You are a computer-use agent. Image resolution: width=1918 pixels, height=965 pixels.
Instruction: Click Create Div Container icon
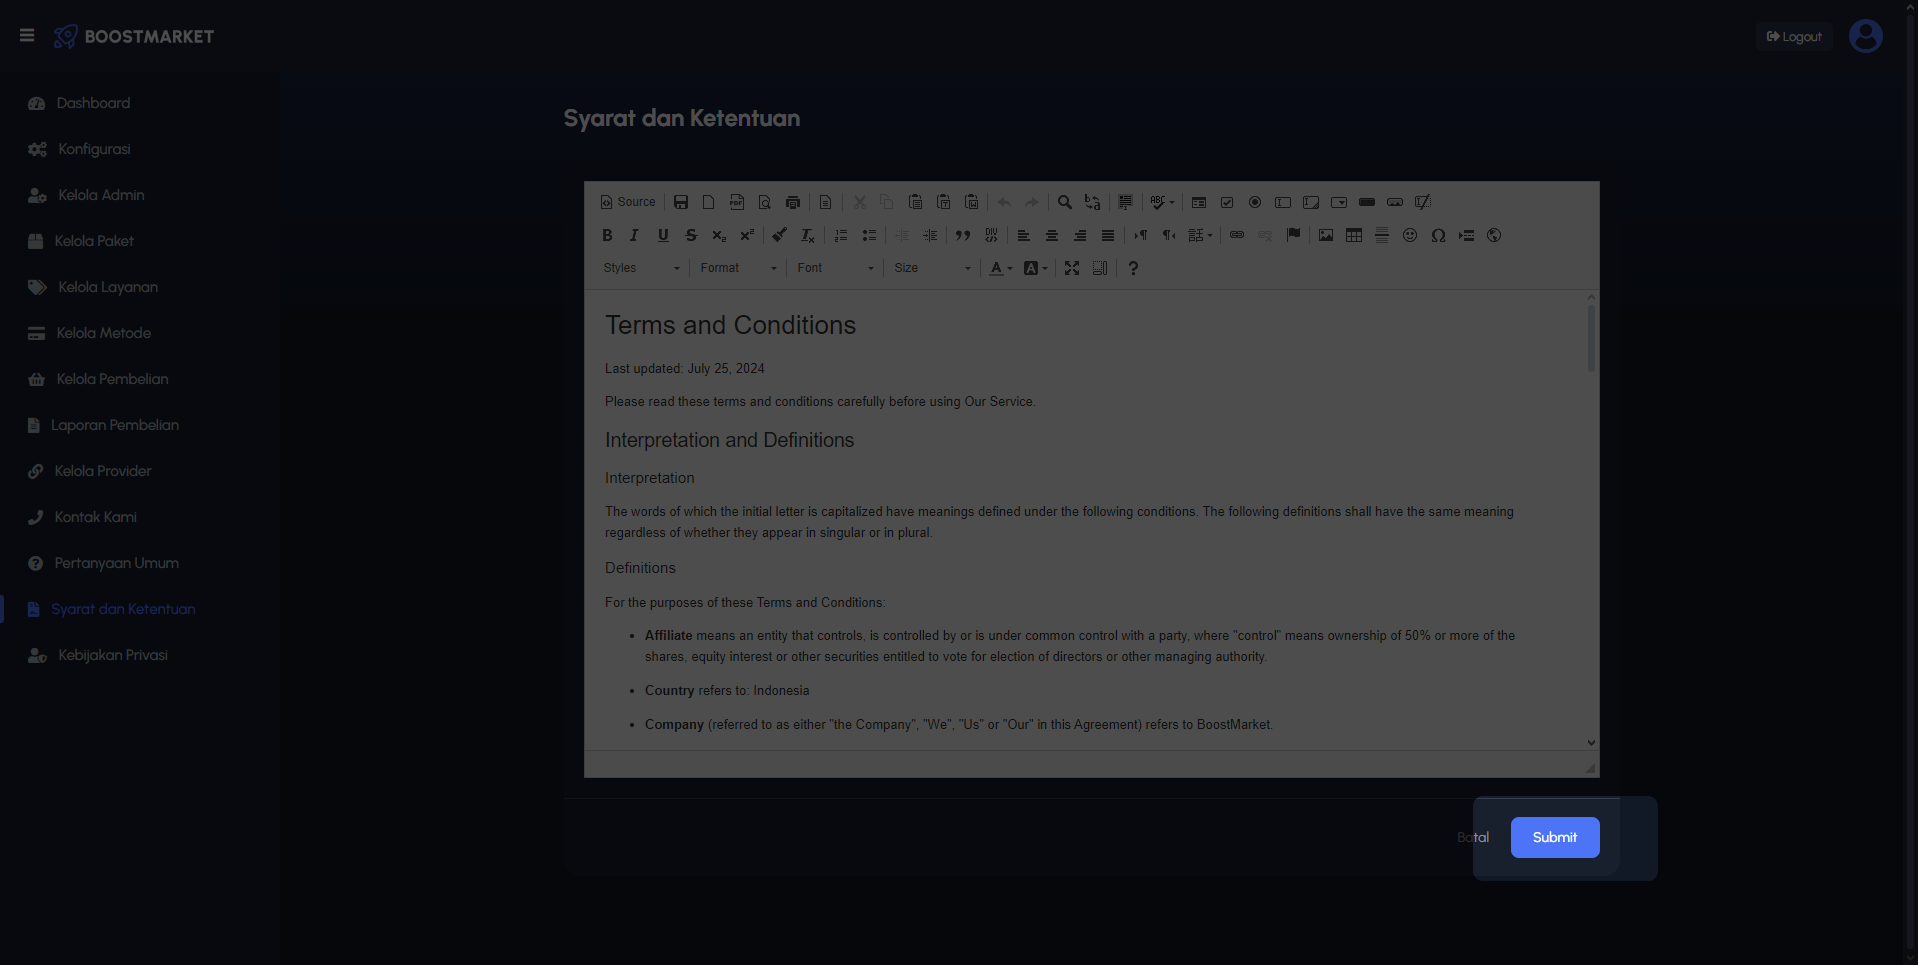pos(991,235)
